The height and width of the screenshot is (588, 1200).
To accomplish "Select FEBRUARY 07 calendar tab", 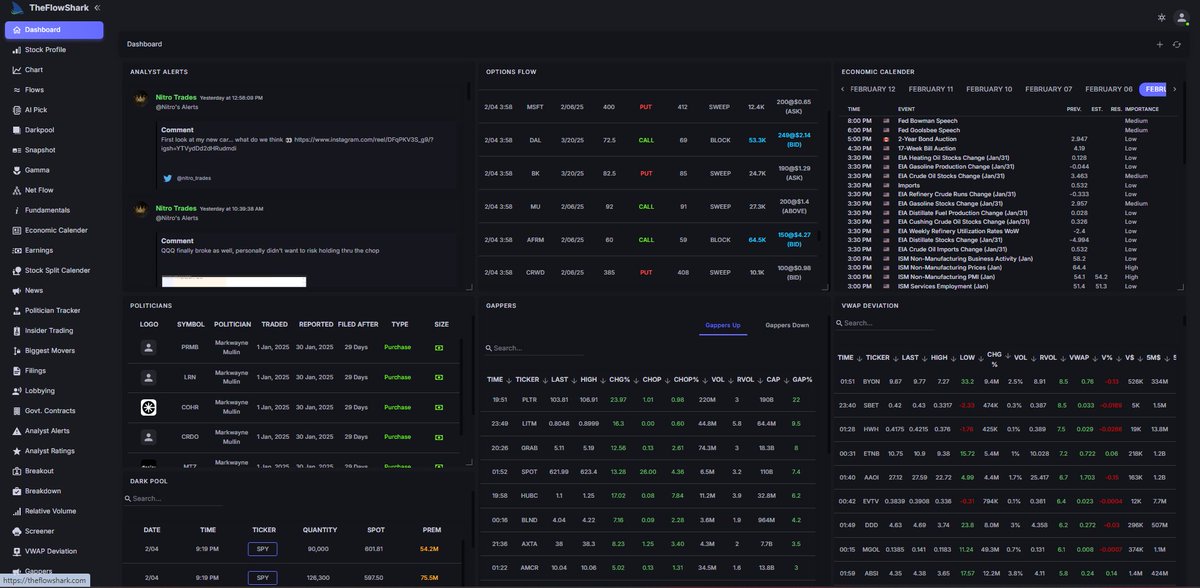I will click(1048, 89).
